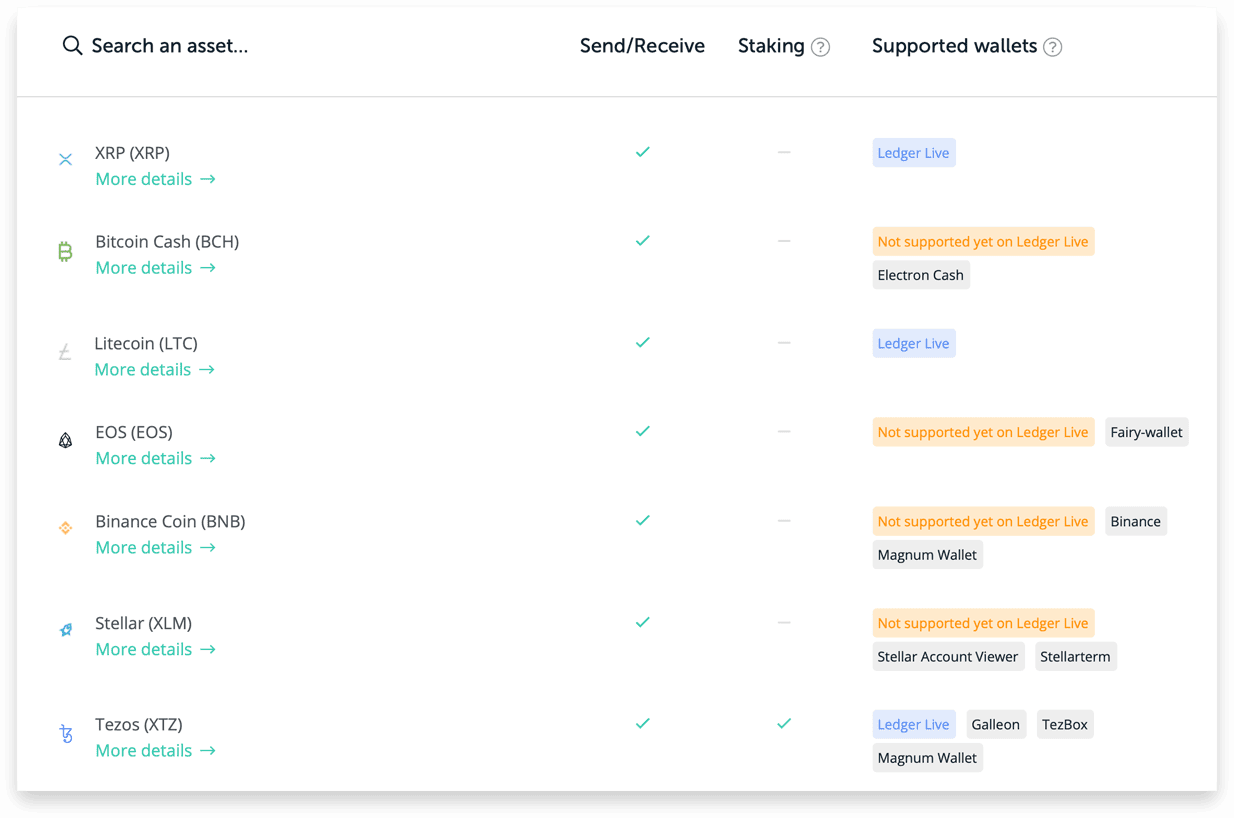Click the XRP coin icon

coord(65,159)
